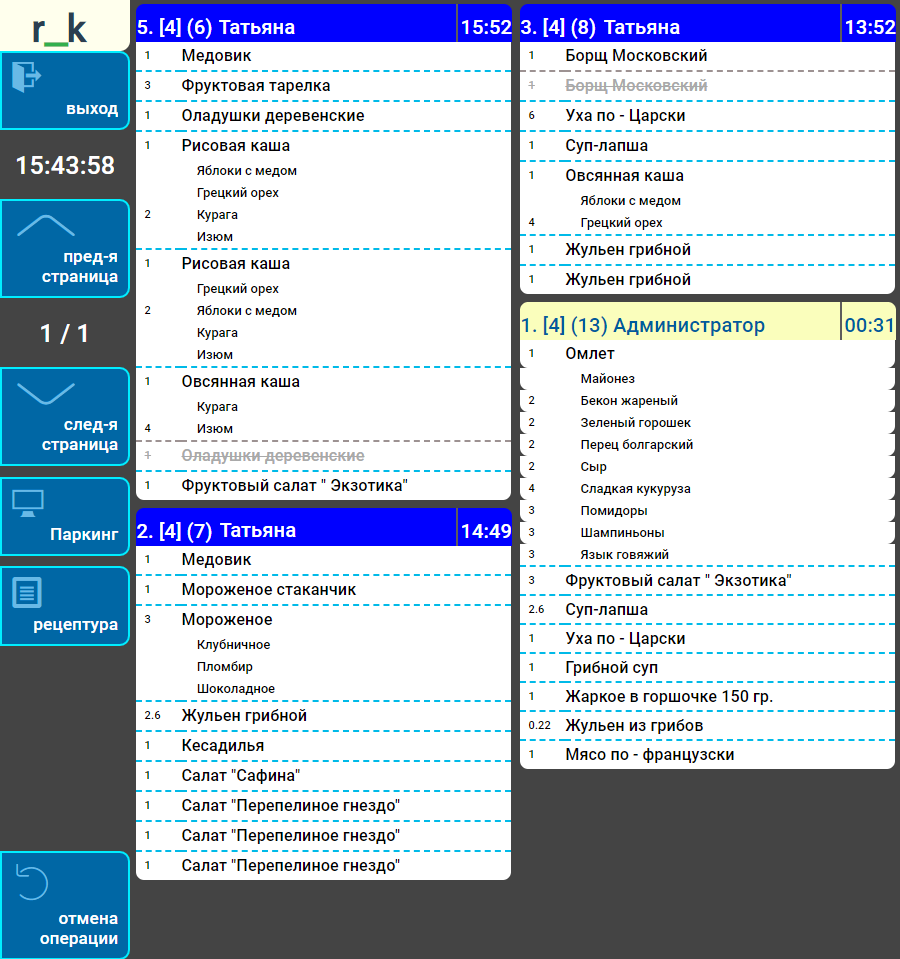
Task: Select the Мороженое item with flavors
Action: click(227, 620)
